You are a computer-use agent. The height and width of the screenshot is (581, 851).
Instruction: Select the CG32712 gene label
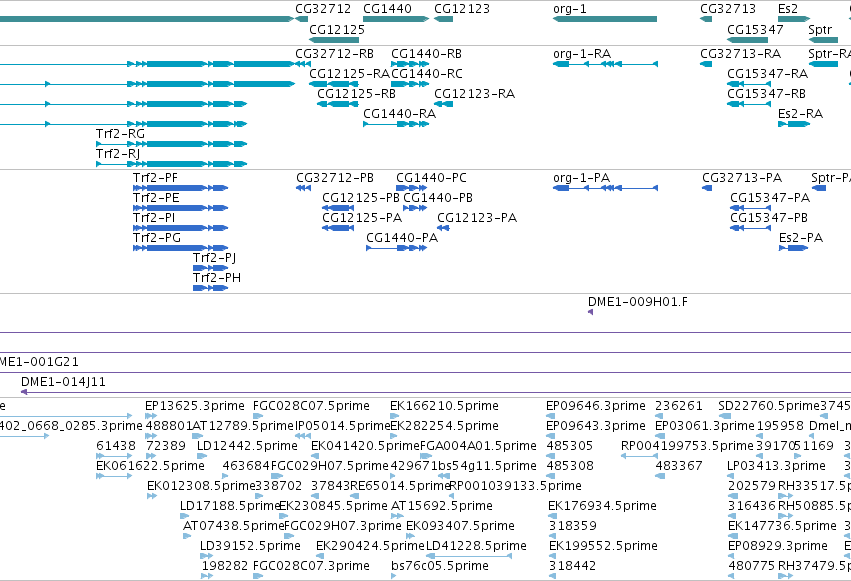pyautogui.click(x=323, y=9)
